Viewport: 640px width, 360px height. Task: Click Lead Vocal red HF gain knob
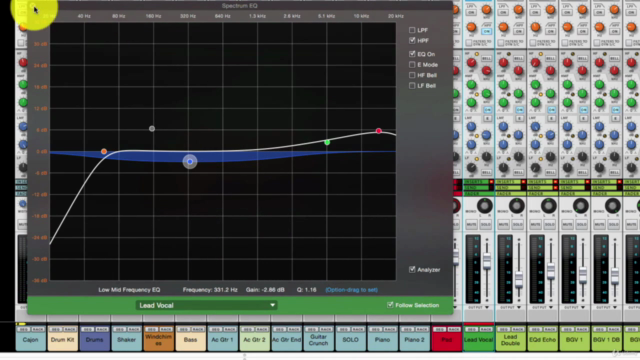coord(471,62)
